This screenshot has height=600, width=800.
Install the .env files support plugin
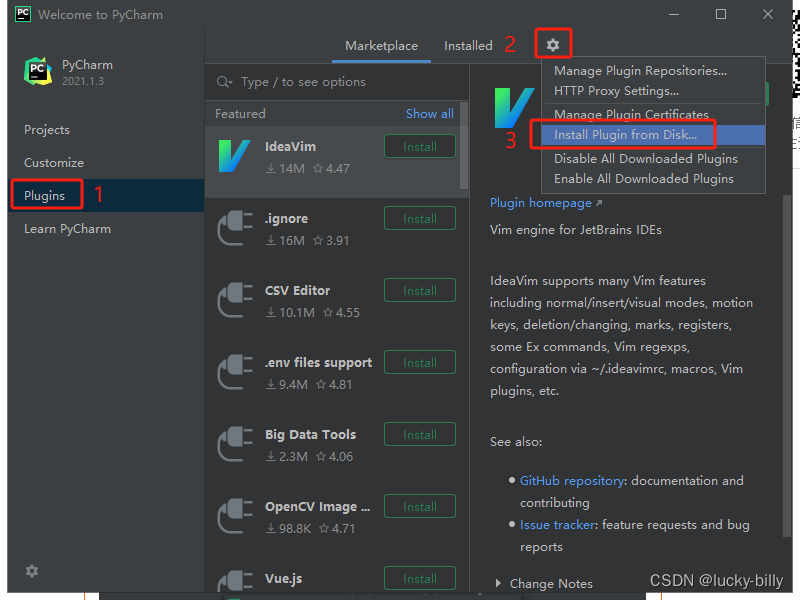[x=420, y=362]
